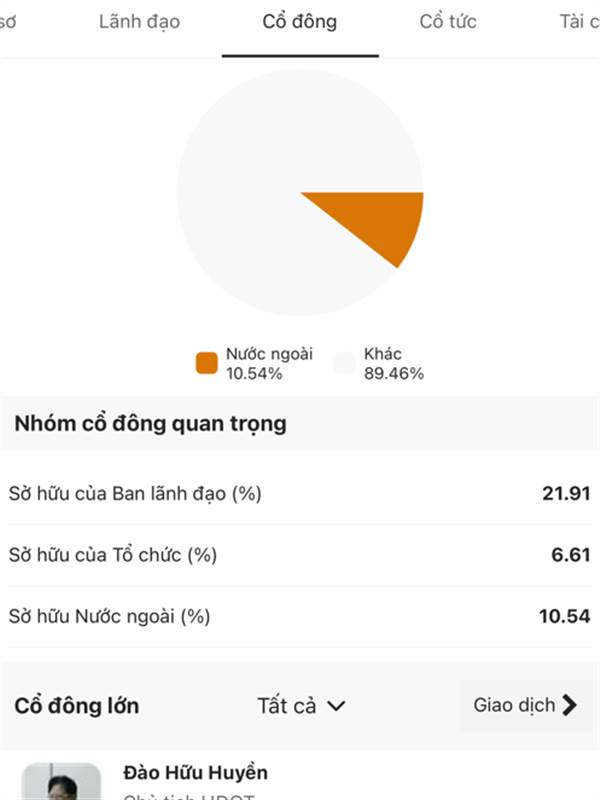Select the Sở hữu của Tổ chức row
Screen dimensions: 600x800
click(x=299, y=554)
